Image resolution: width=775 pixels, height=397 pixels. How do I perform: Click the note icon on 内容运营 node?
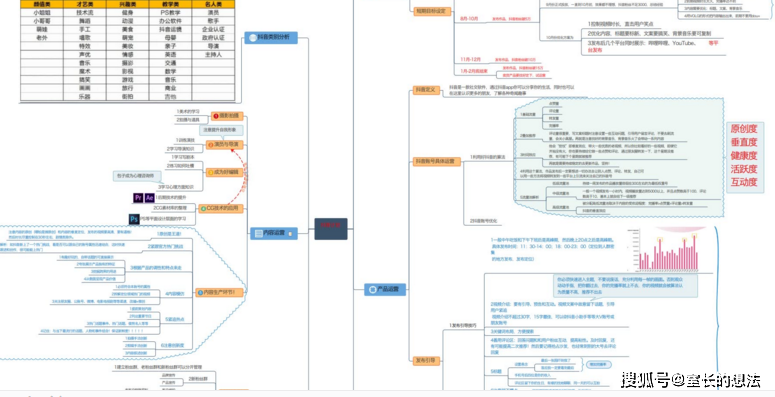click(291, 233)
